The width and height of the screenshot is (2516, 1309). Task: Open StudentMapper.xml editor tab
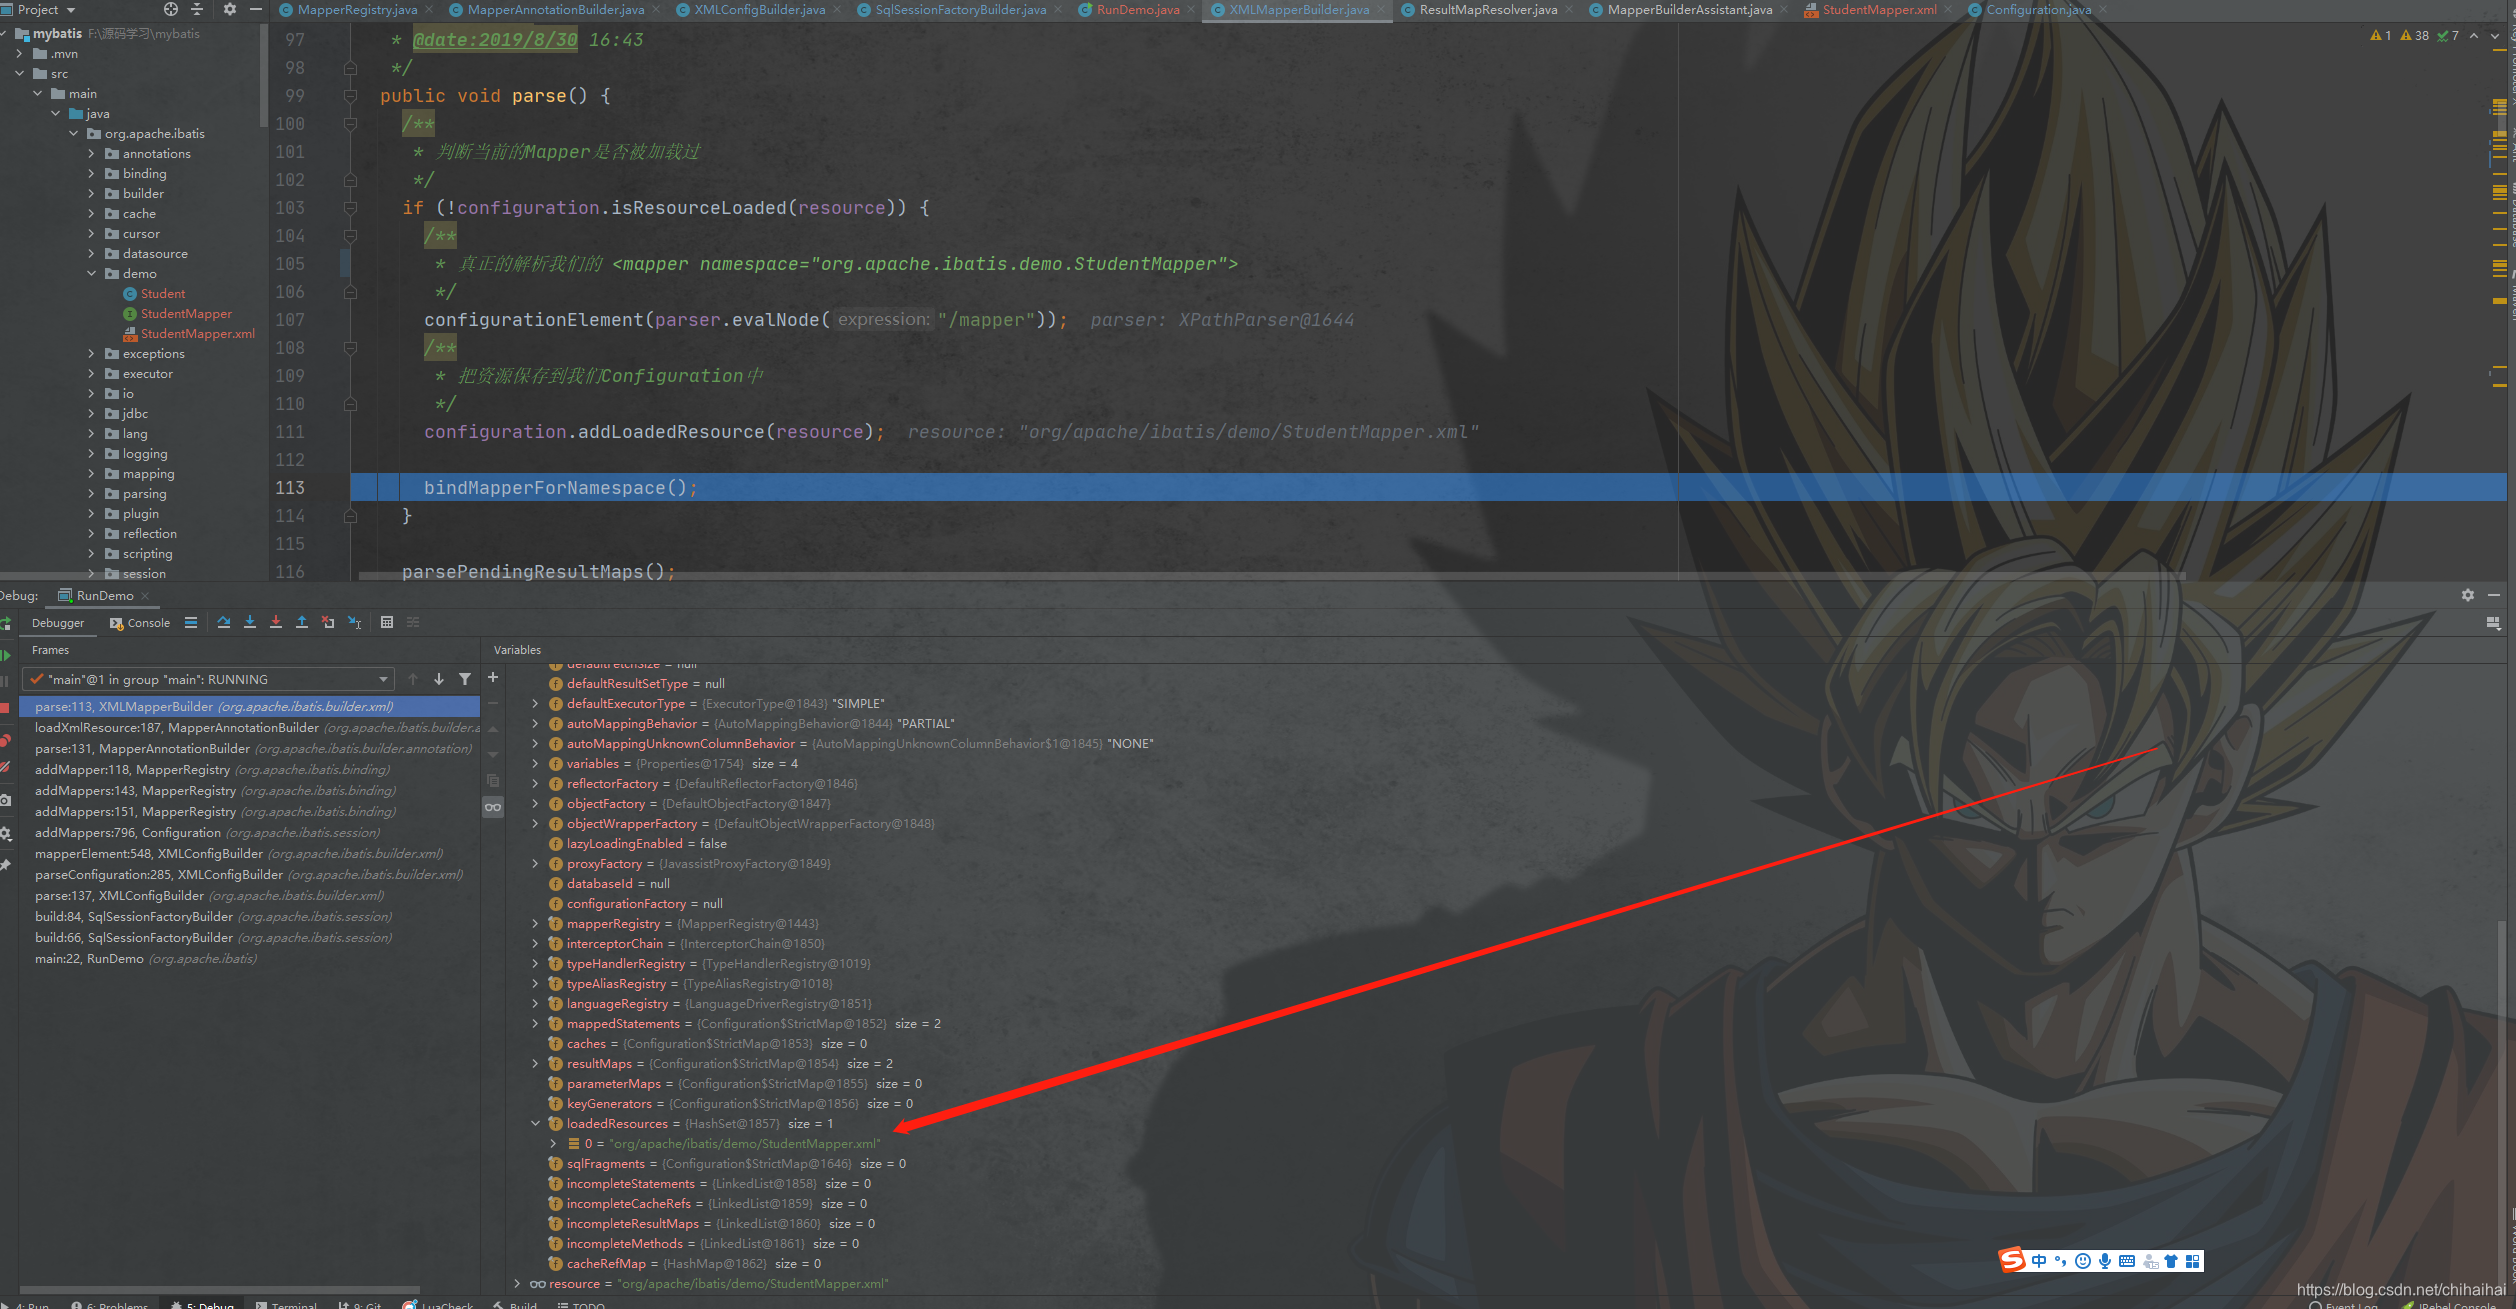click(1879, 9)
